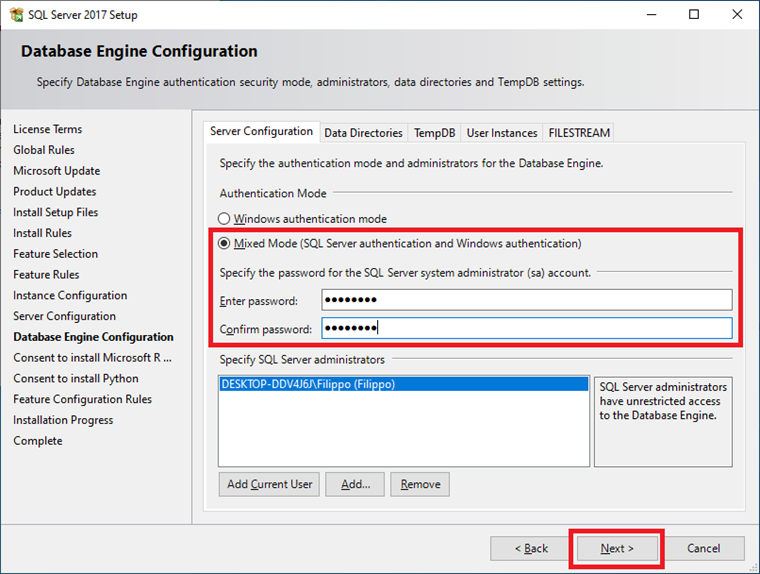The width and height of the screenshot is (760, 574).
Task: Click Global Rules in the step list
Action: pos(44,150)
